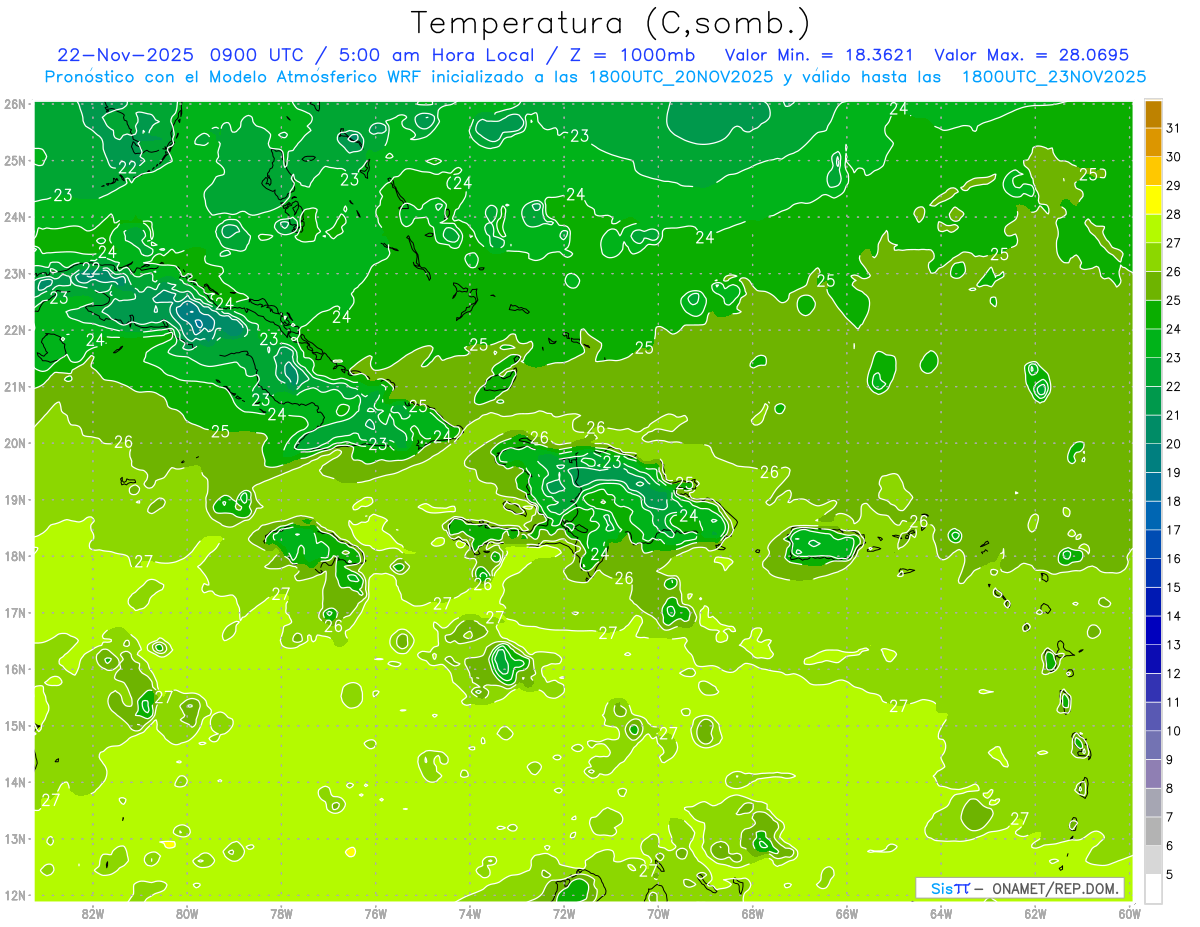Click the purple colorbar segment between 9 and 10
1200x927 pixels.
1153,745
